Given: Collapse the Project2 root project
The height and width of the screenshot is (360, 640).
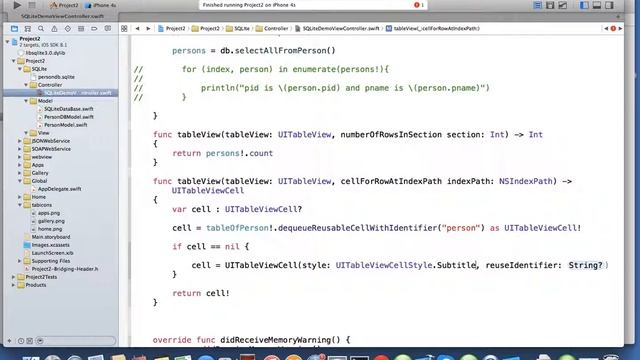Looking at the screenshot, I should (x=7, y=42).
